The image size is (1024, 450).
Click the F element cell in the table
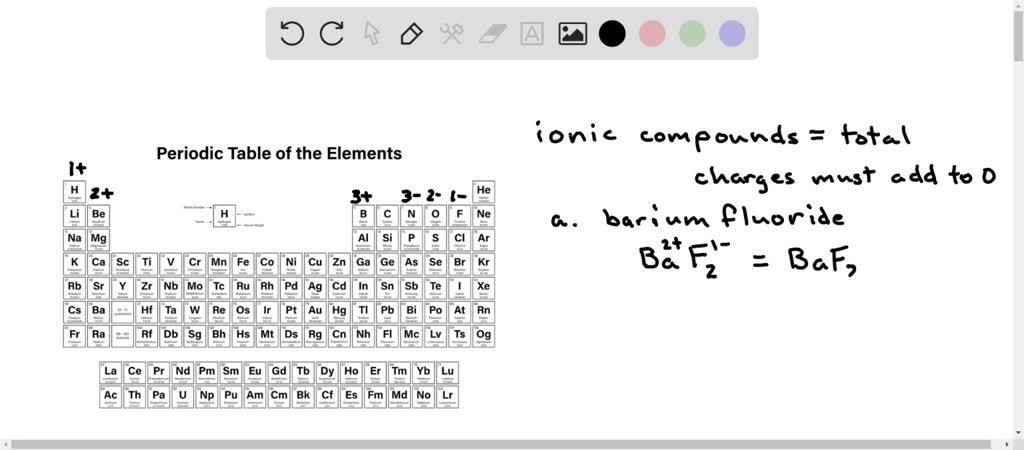click(459, 216)
